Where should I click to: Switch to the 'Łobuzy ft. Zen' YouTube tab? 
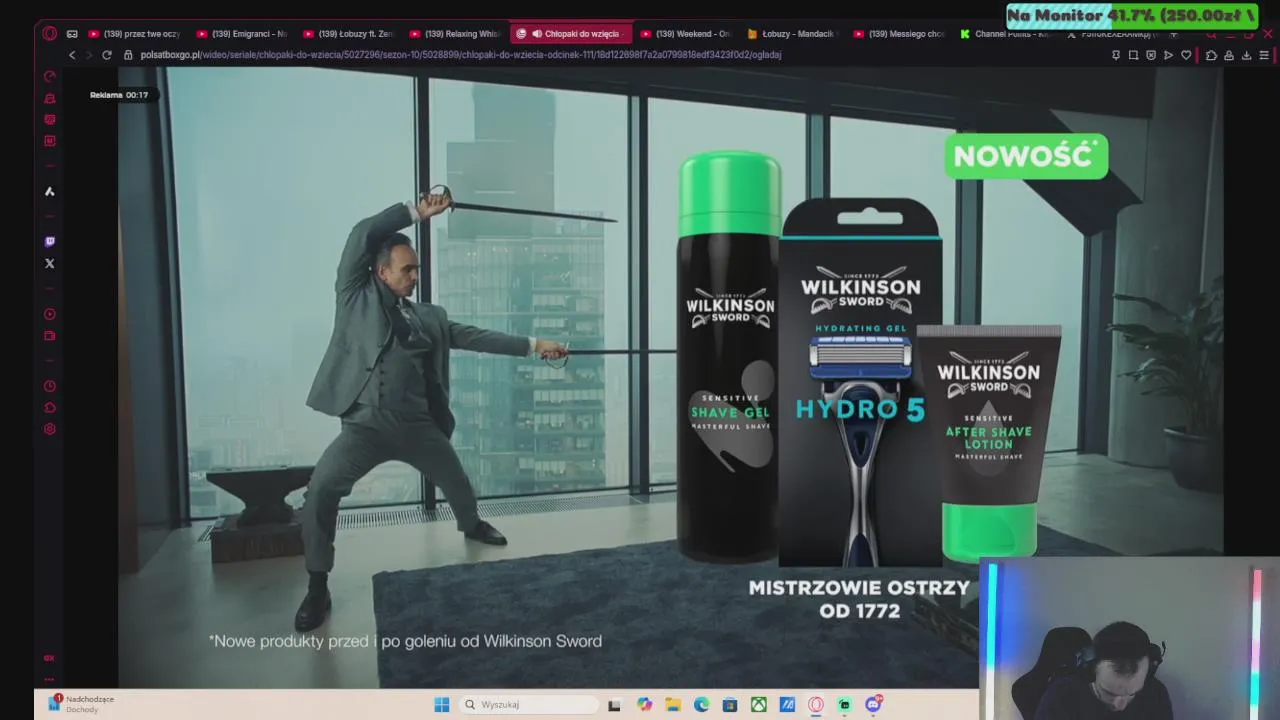pyautogui.click(x=348, y=34)
